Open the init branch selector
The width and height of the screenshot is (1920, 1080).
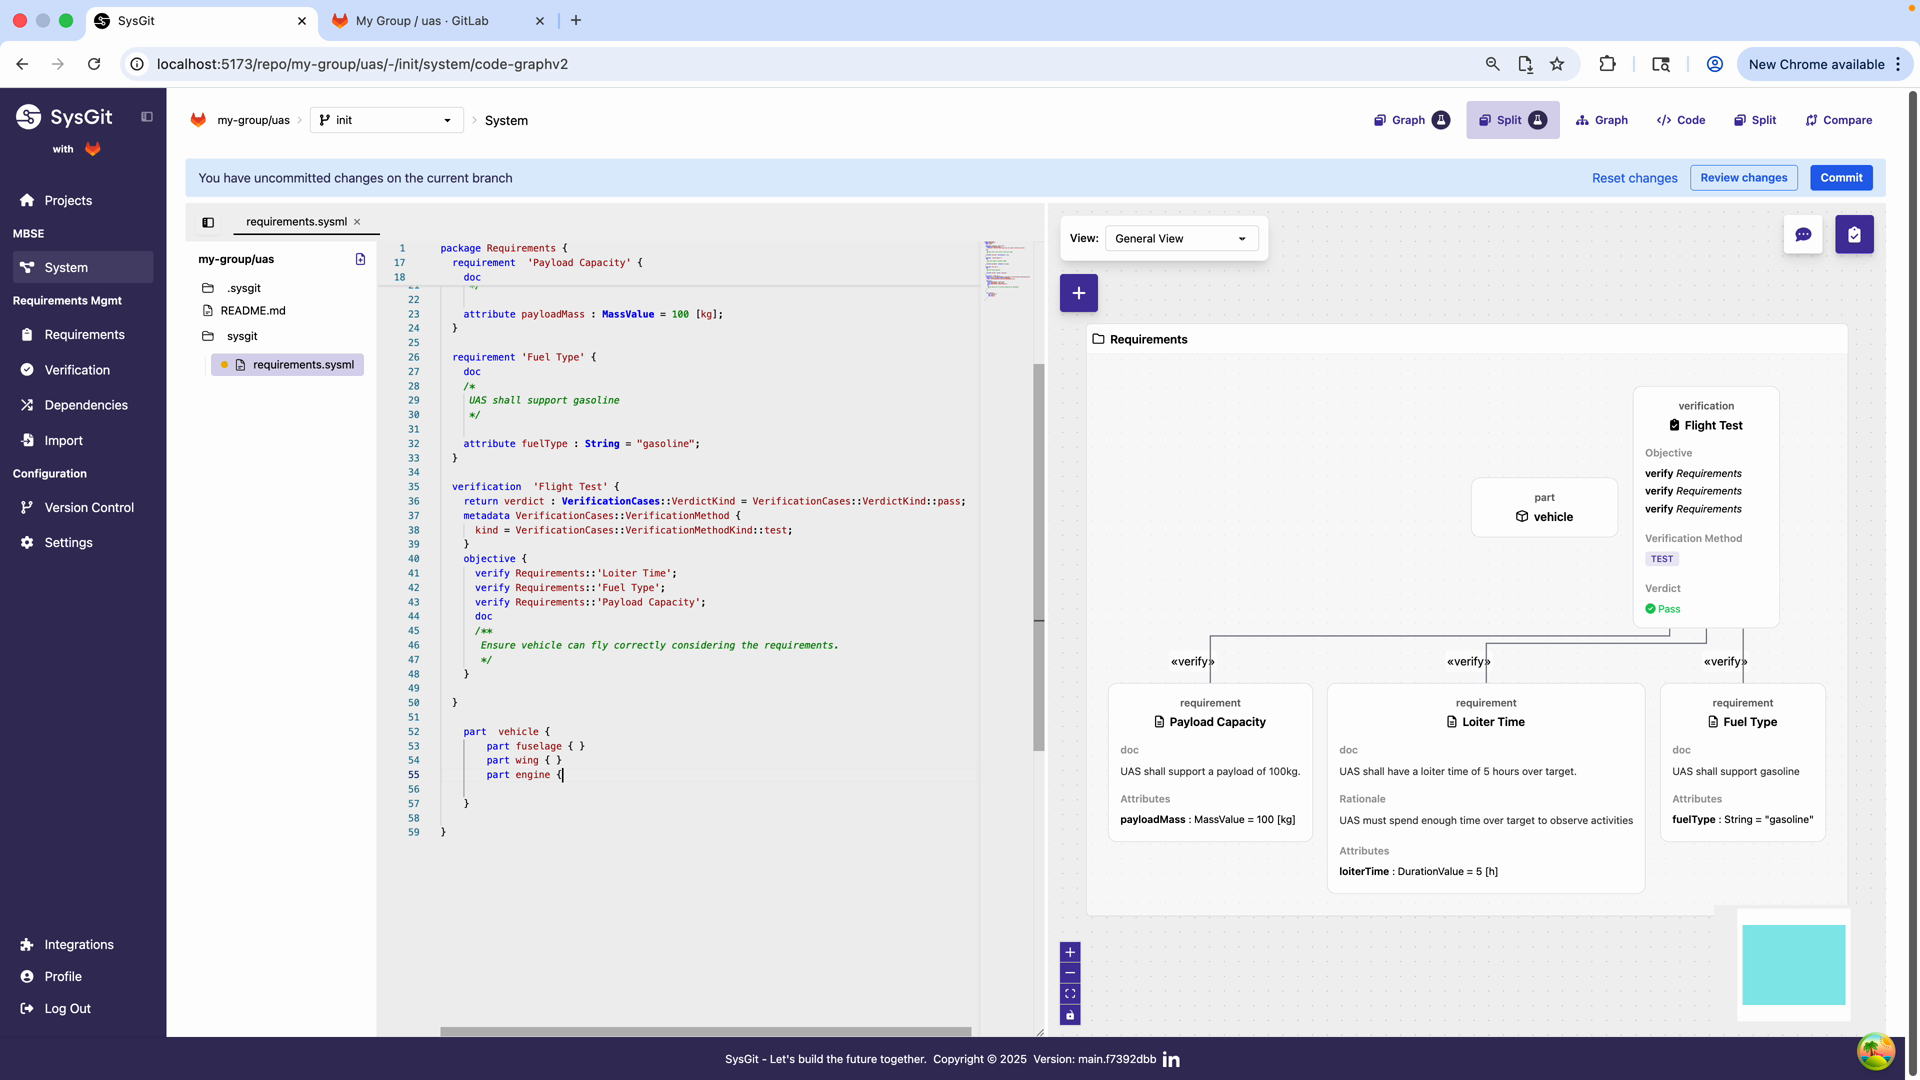386,120
